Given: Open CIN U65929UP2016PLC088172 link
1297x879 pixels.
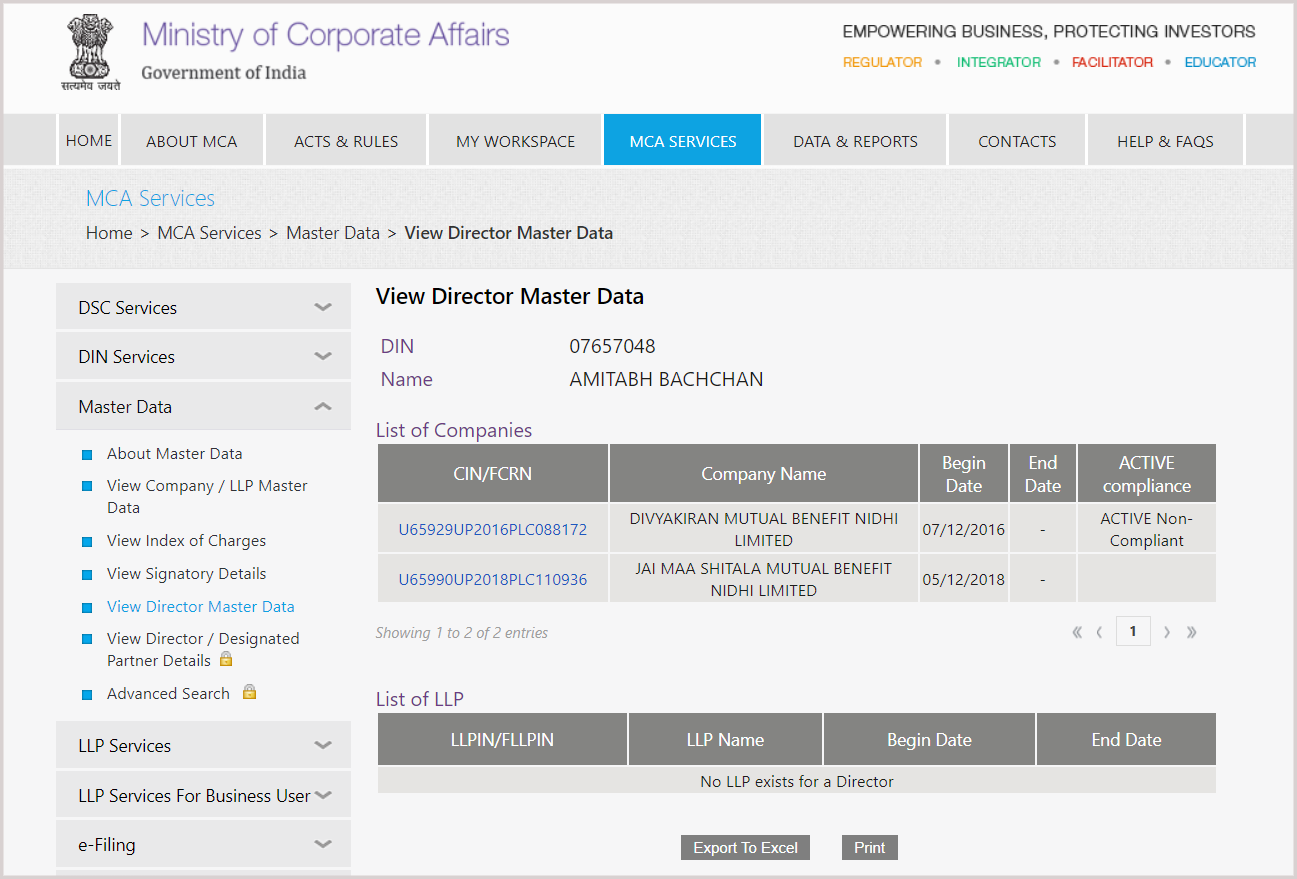Looking at the screenshot, I should pos(493,529).
